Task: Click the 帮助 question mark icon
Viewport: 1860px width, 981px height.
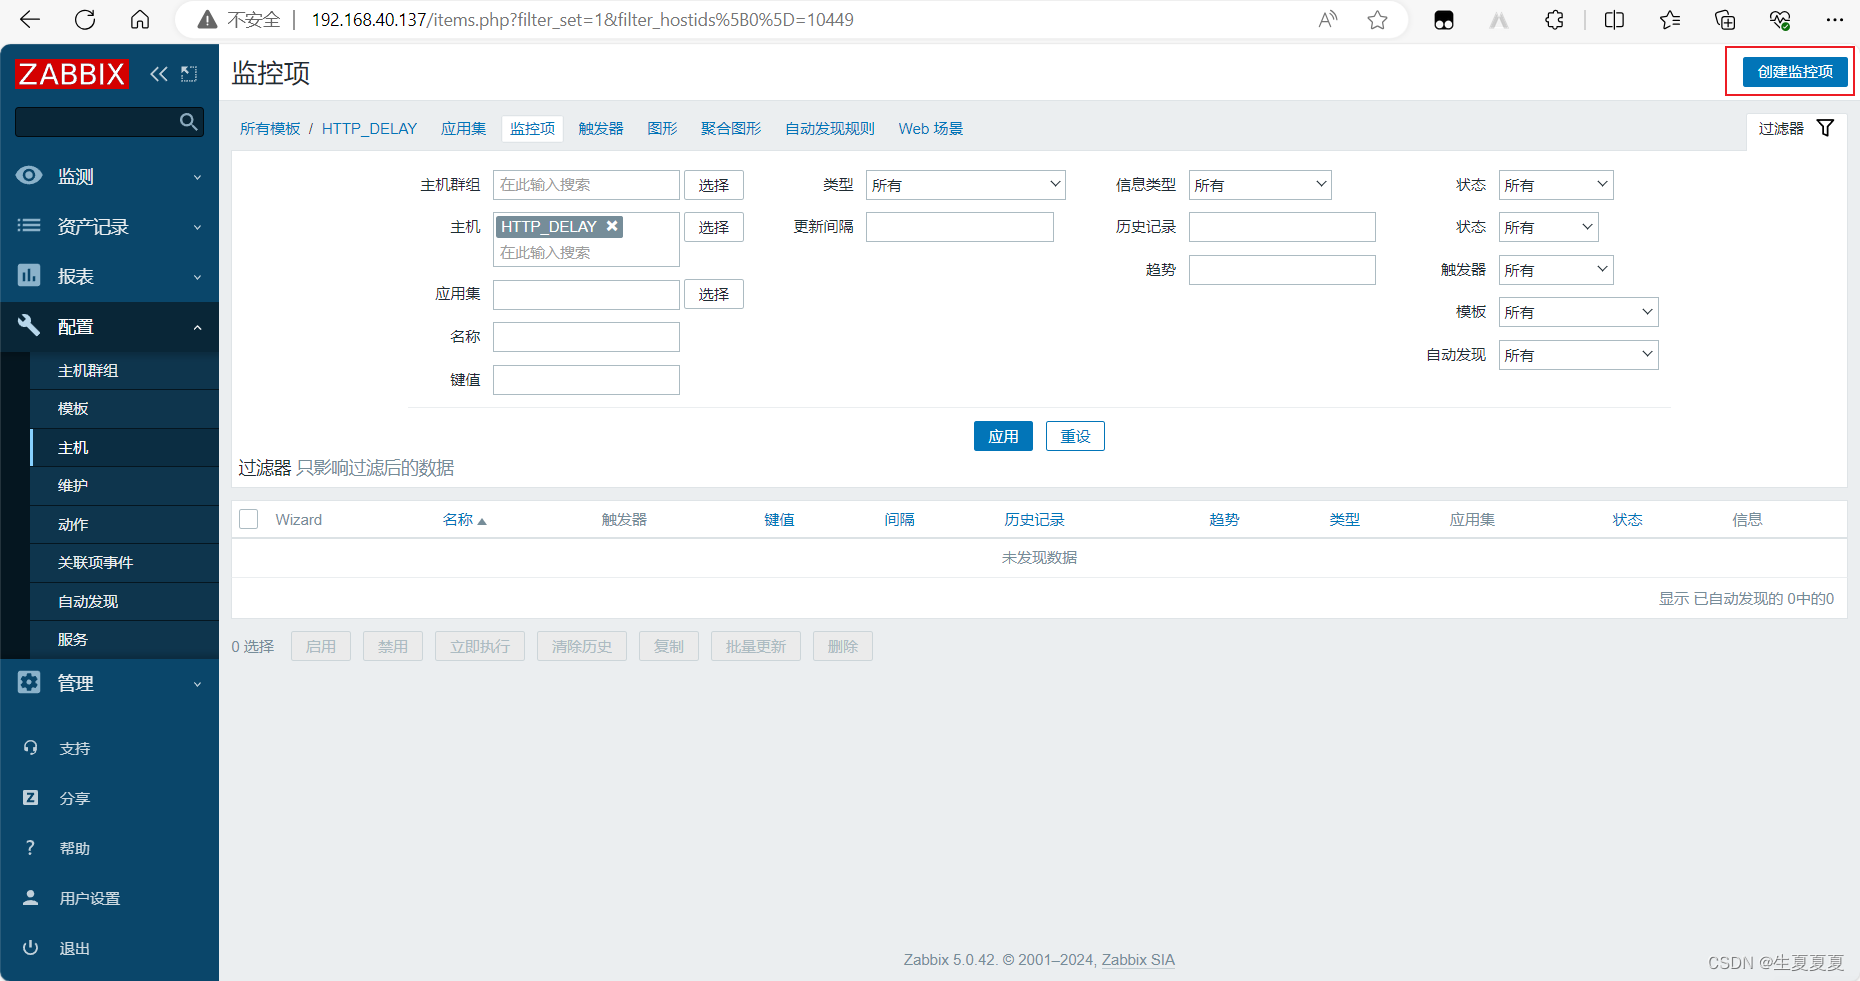Action: click(x=31, y=848)
